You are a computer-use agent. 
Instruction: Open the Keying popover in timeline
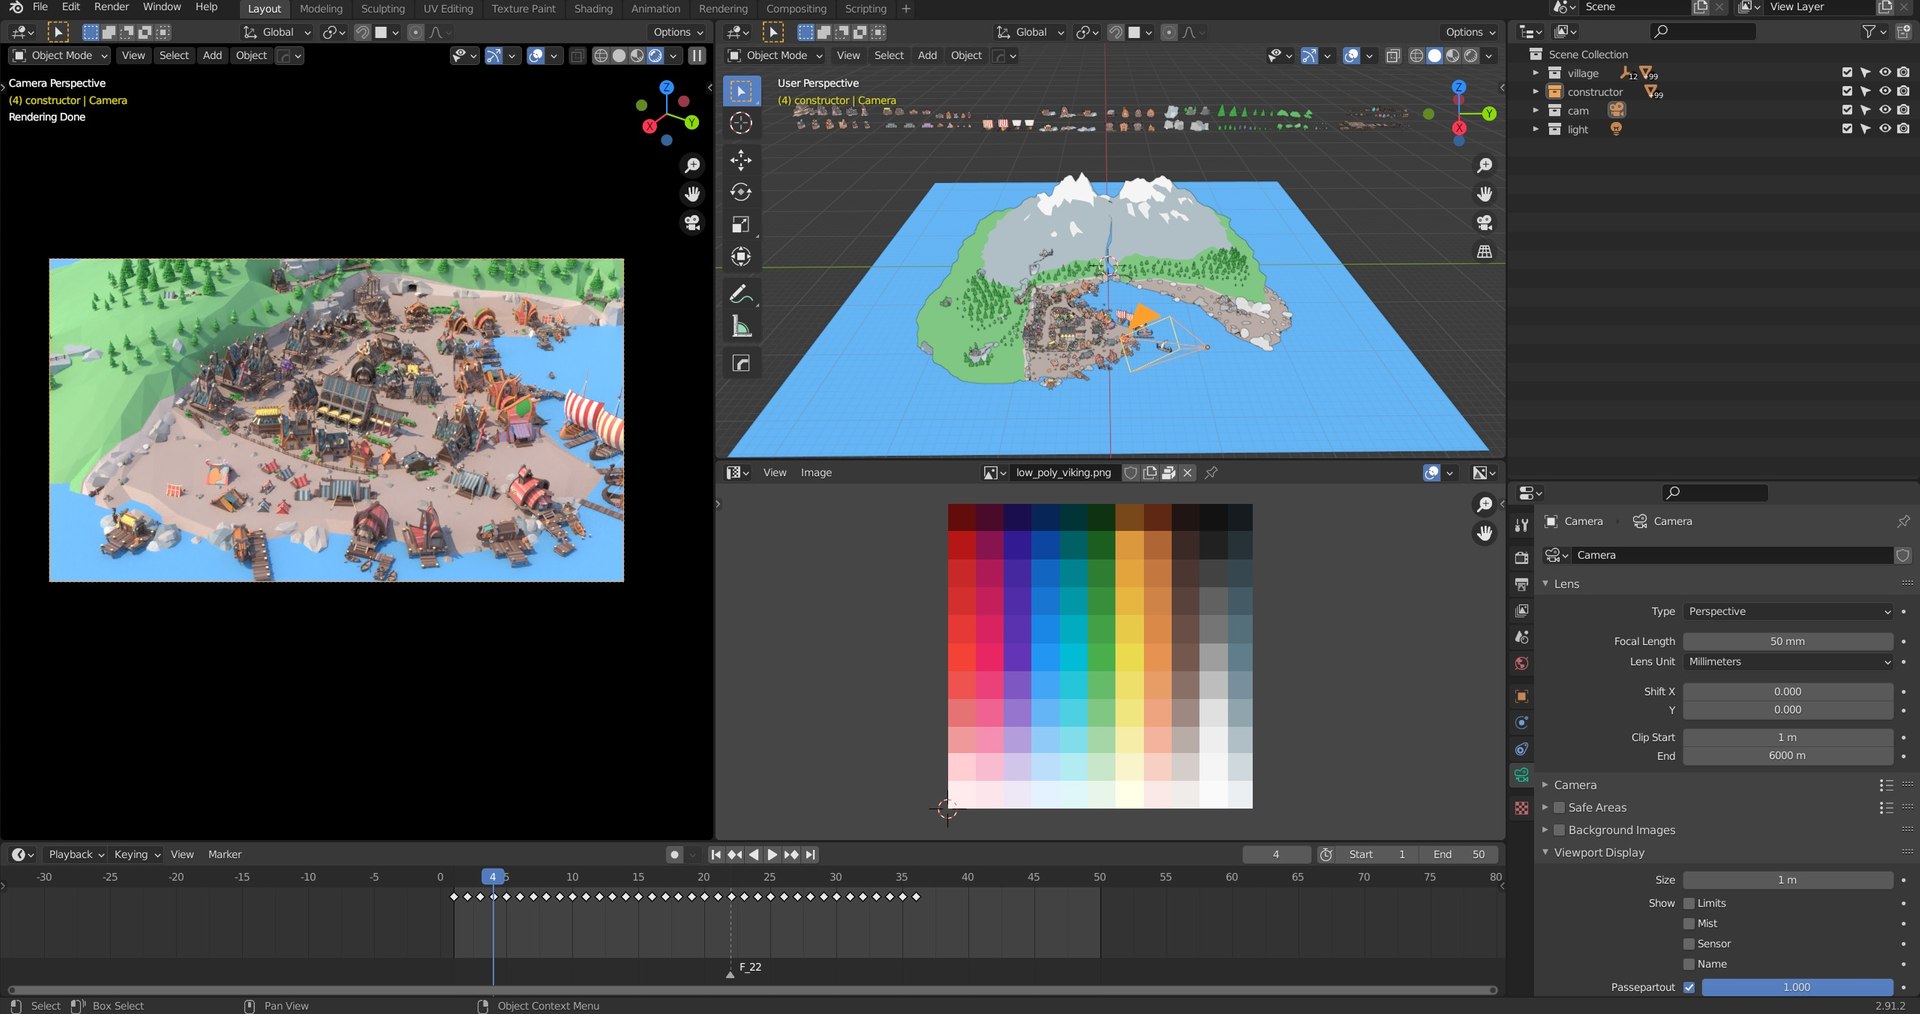point(137,855)
